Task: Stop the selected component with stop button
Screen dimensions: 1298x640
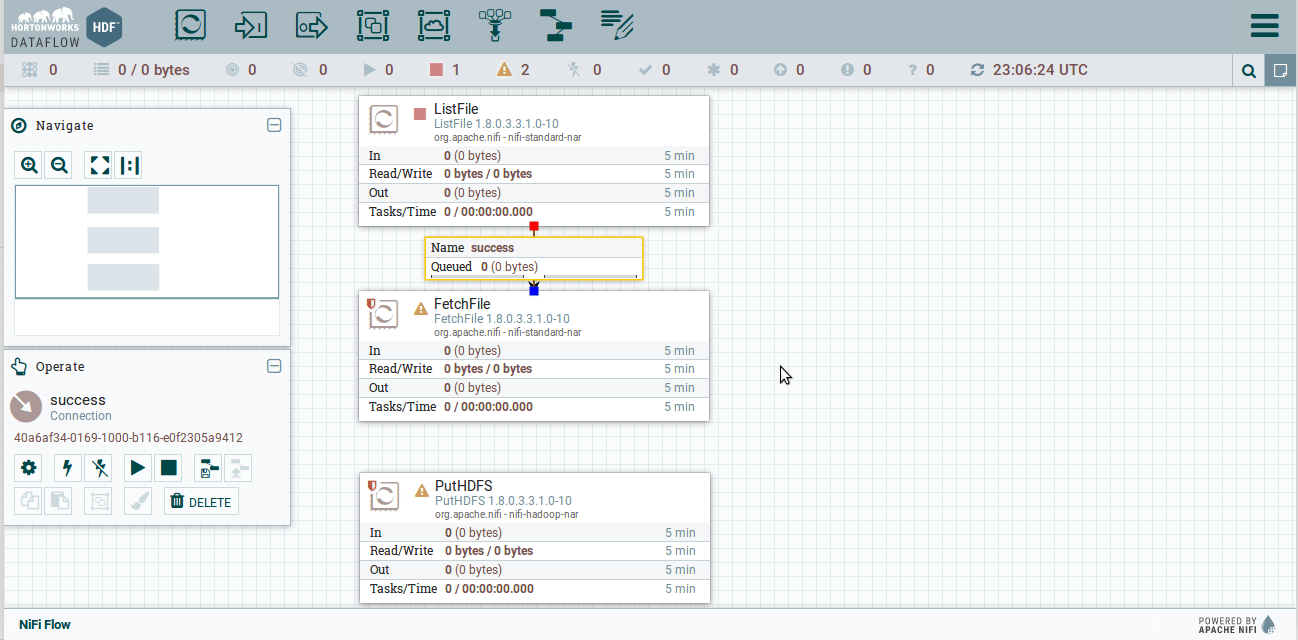Action: (x=168, y=467)
